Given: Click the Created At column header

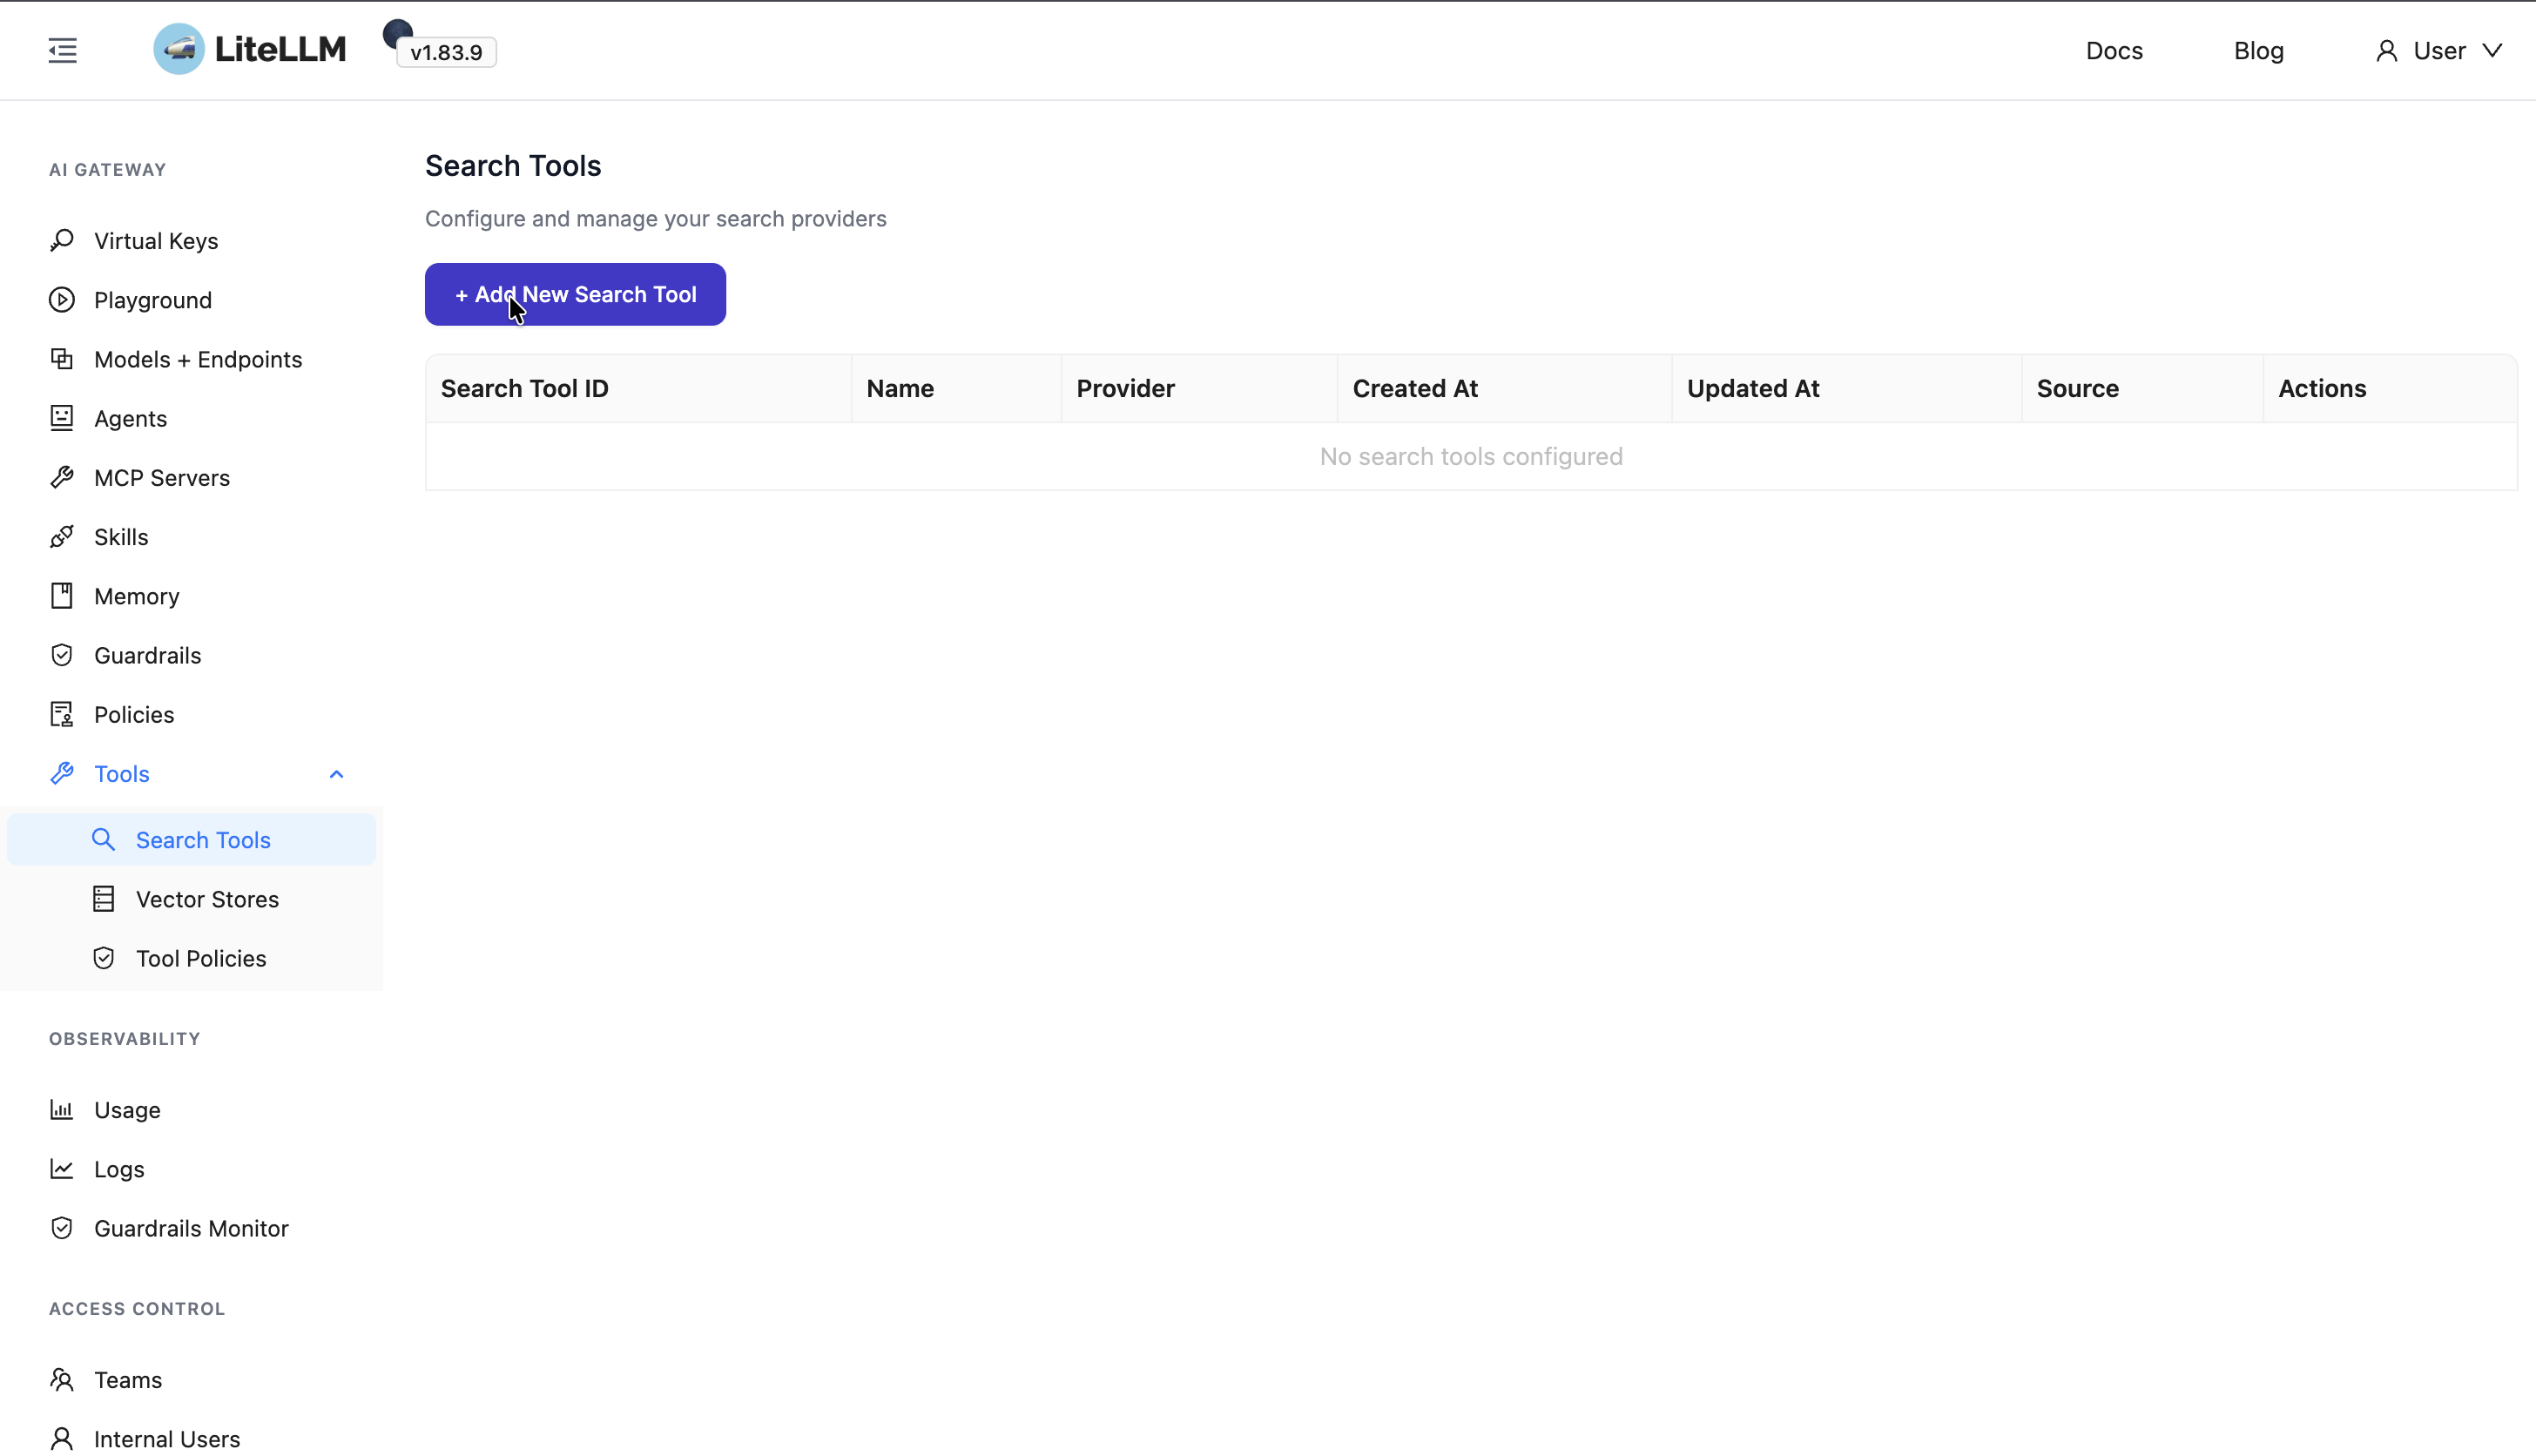Looking at the screenshot, I should tap(1414, 388).
